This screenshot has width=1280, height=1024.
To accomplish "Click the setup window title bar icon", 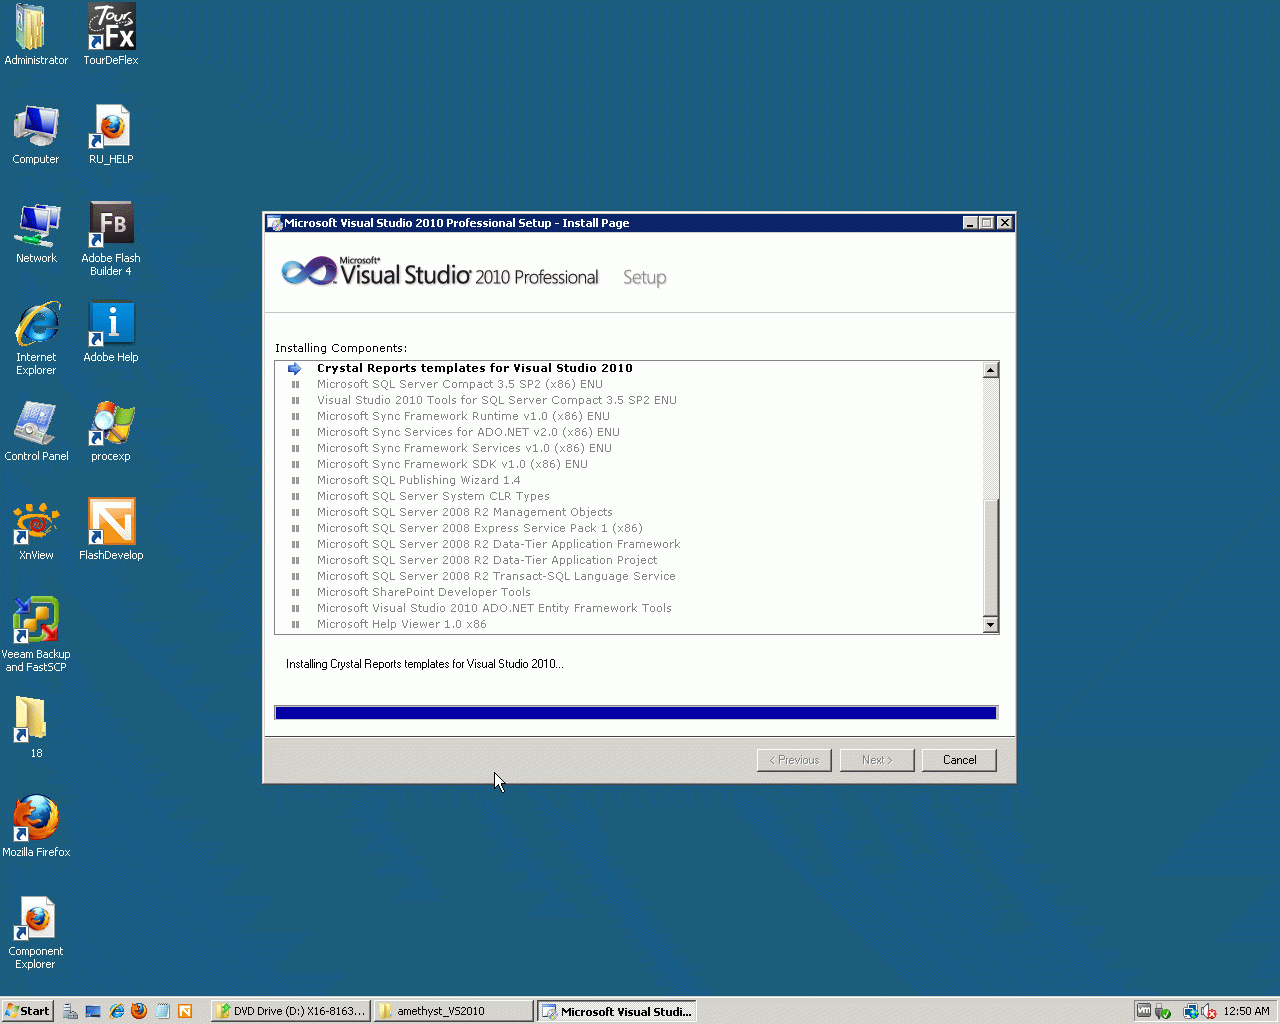I will pos(274,223).
